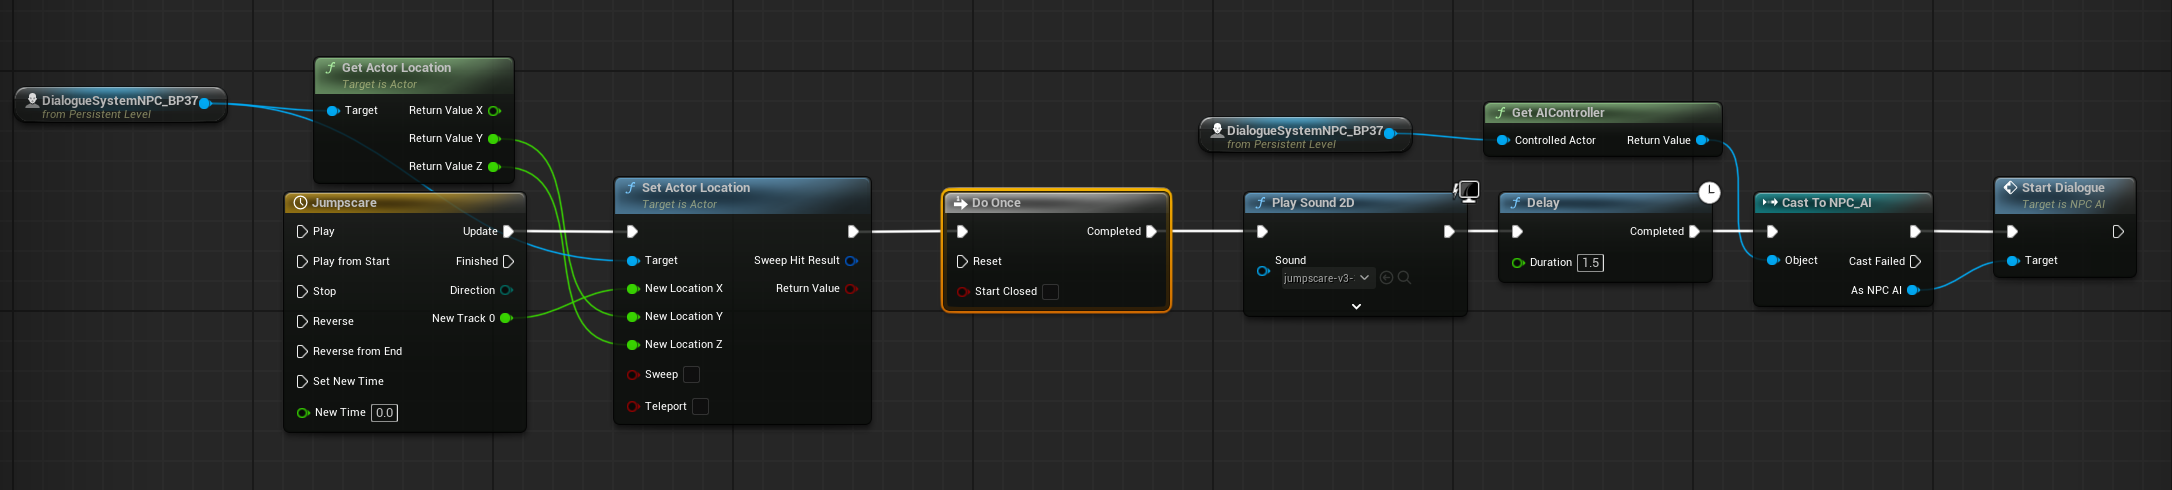Select the Do Once node header

pyautogui.click(x=1056, y=203)
